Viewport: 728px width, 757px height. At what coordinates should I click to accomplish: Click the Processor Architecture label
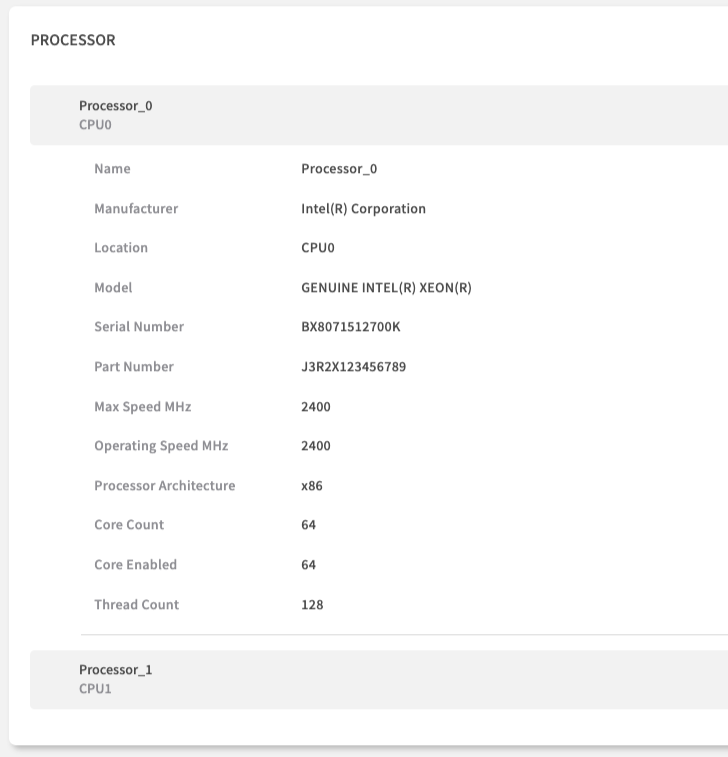(x=164, y=486)
